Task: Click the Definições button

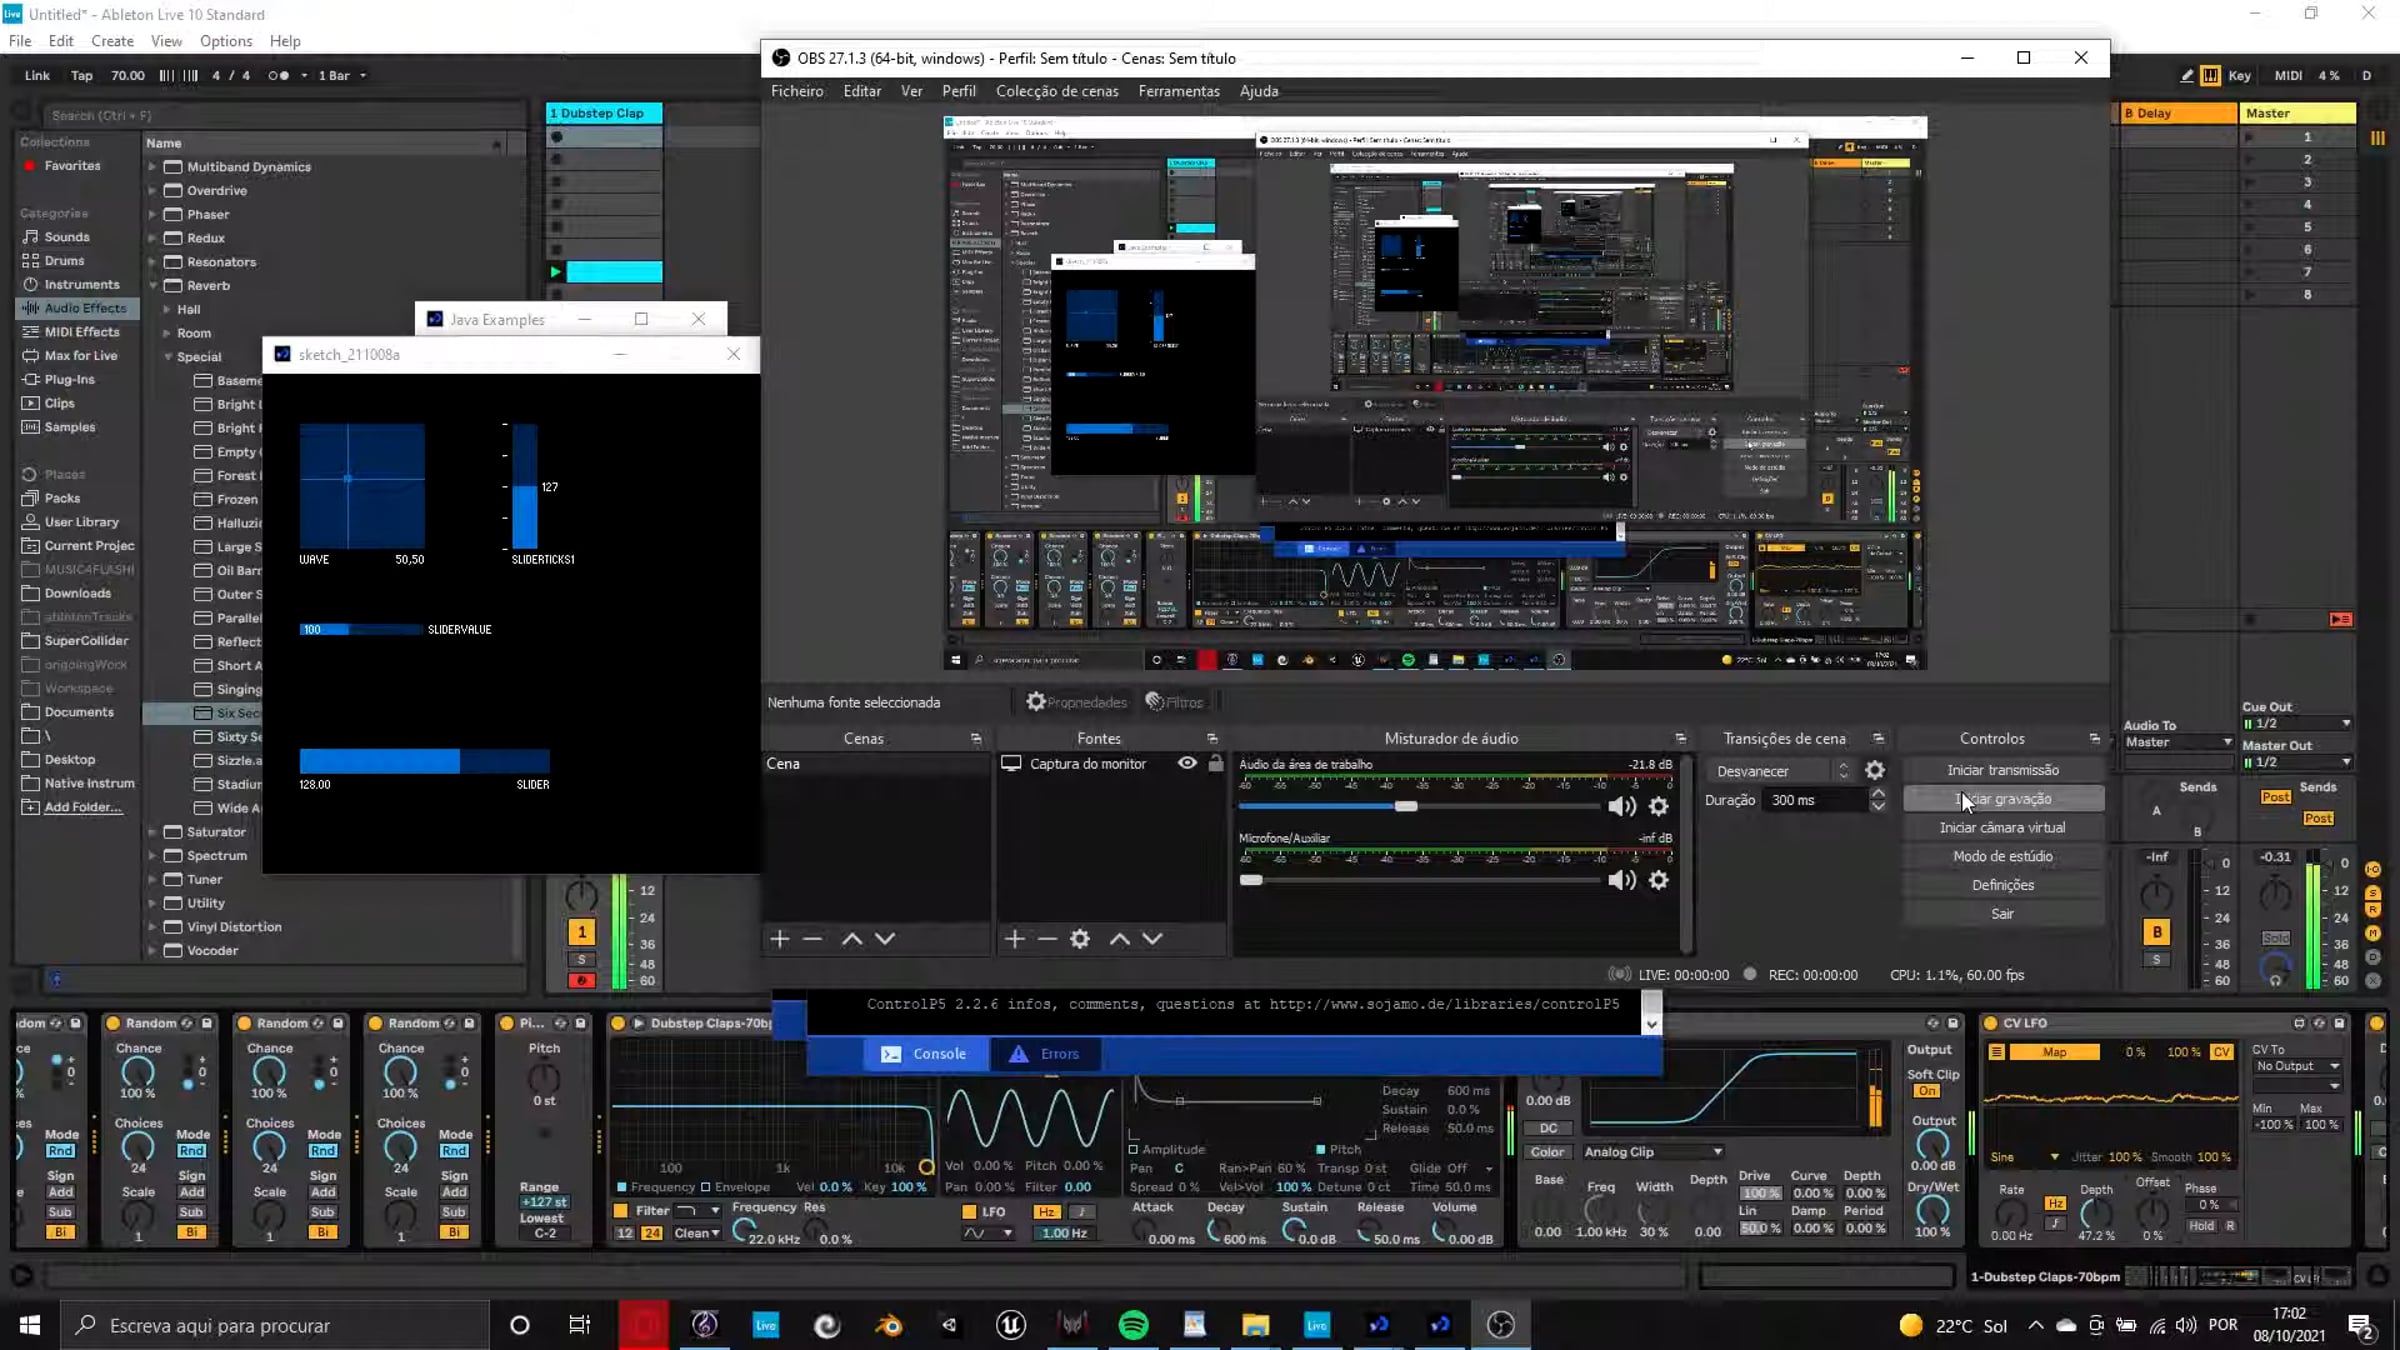Action: [x=2002, y=885]
